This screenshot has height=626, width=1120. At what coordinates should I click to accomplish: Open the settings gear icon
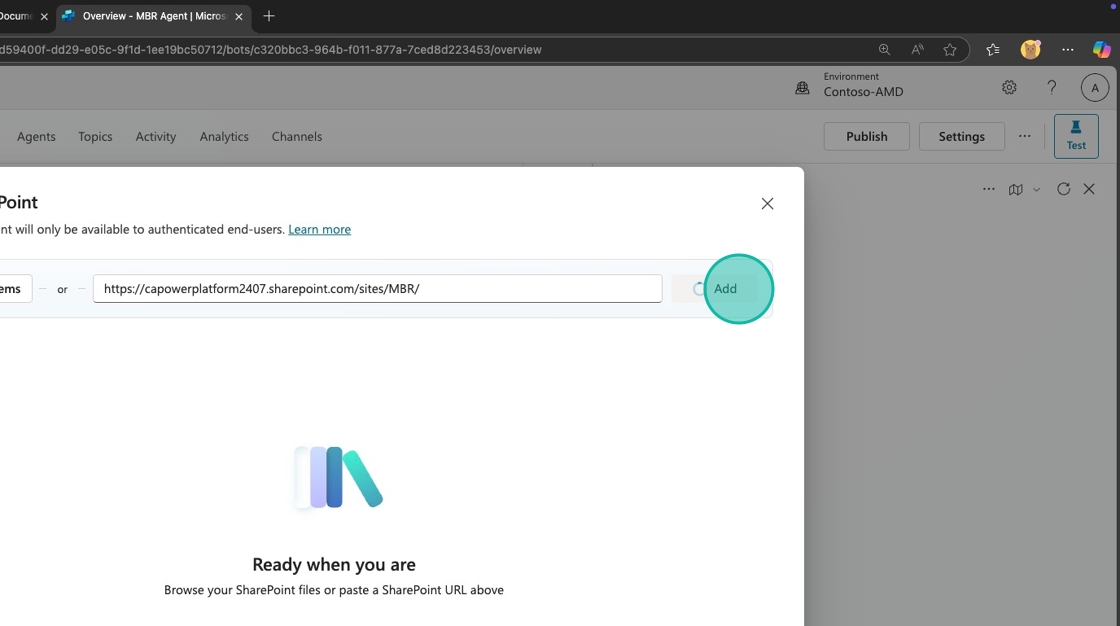click(1009, 88)
